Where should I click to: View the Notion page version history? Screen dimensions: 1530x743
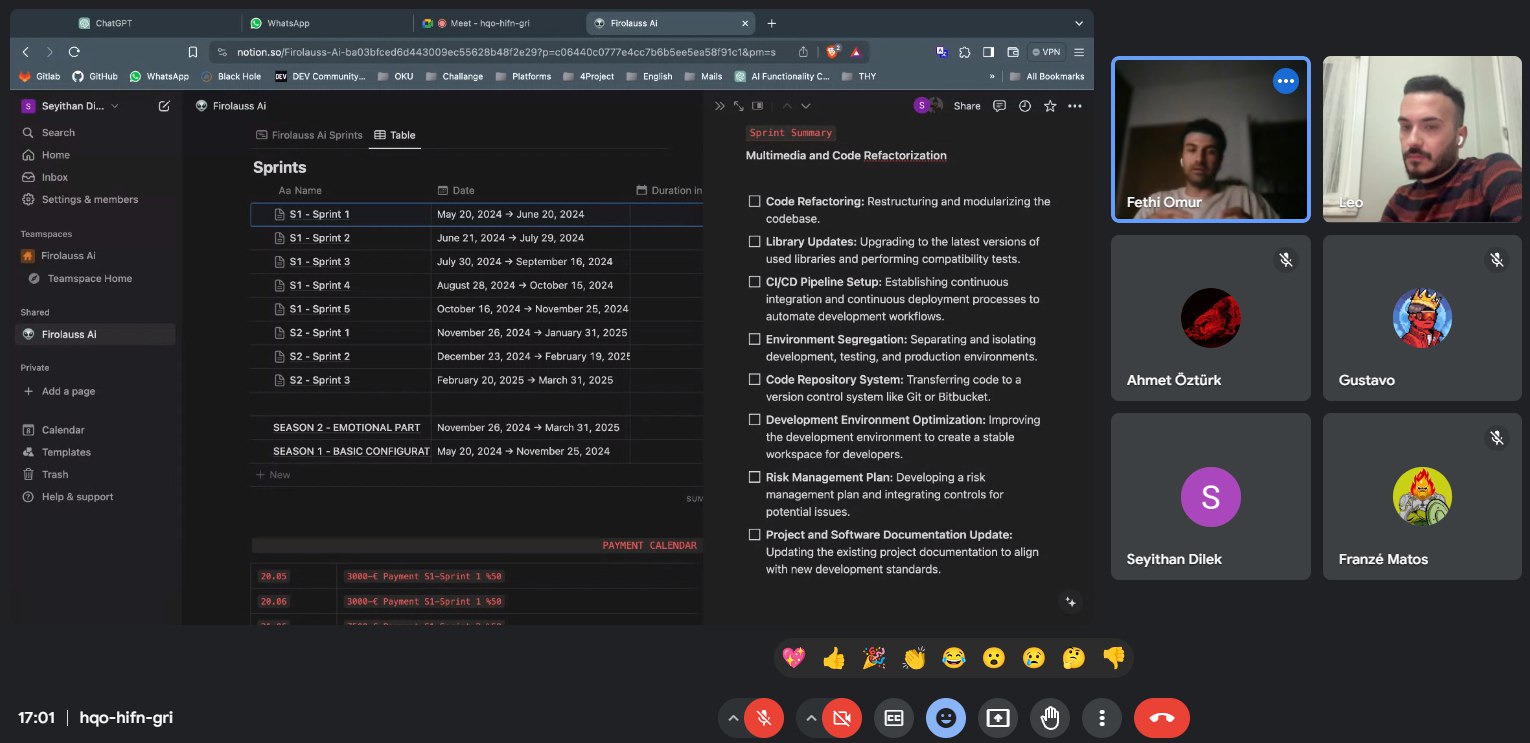tap(1024, 106)
